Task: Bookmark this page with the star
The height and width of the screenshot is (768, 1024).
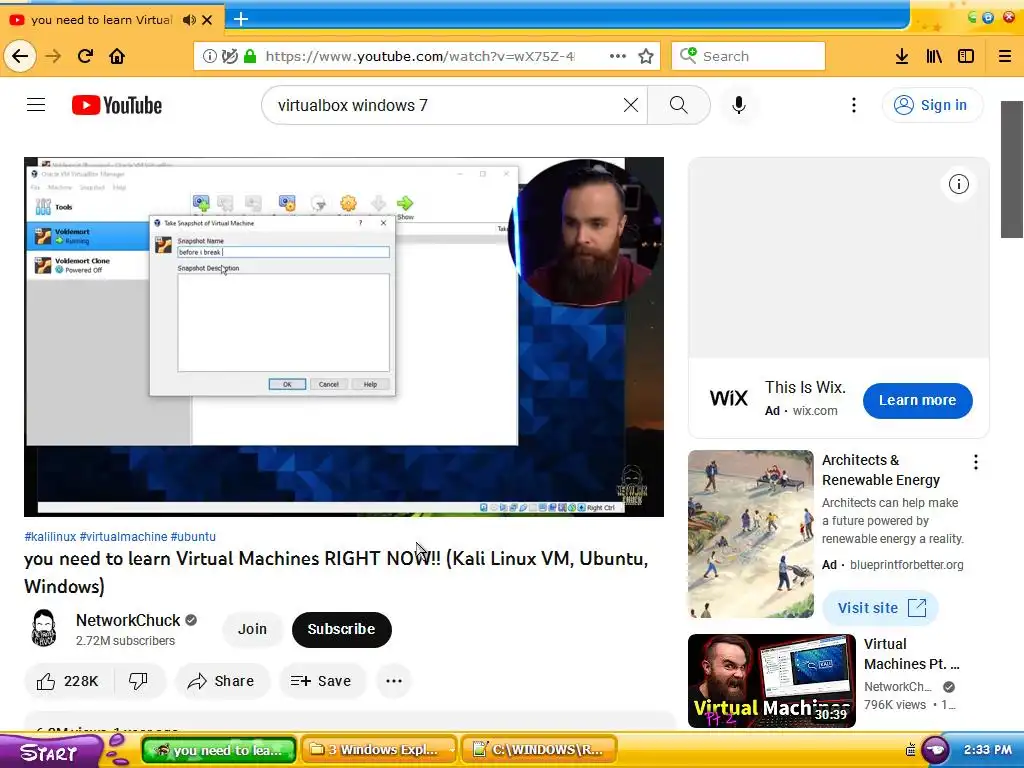Action: pos(646,56)
